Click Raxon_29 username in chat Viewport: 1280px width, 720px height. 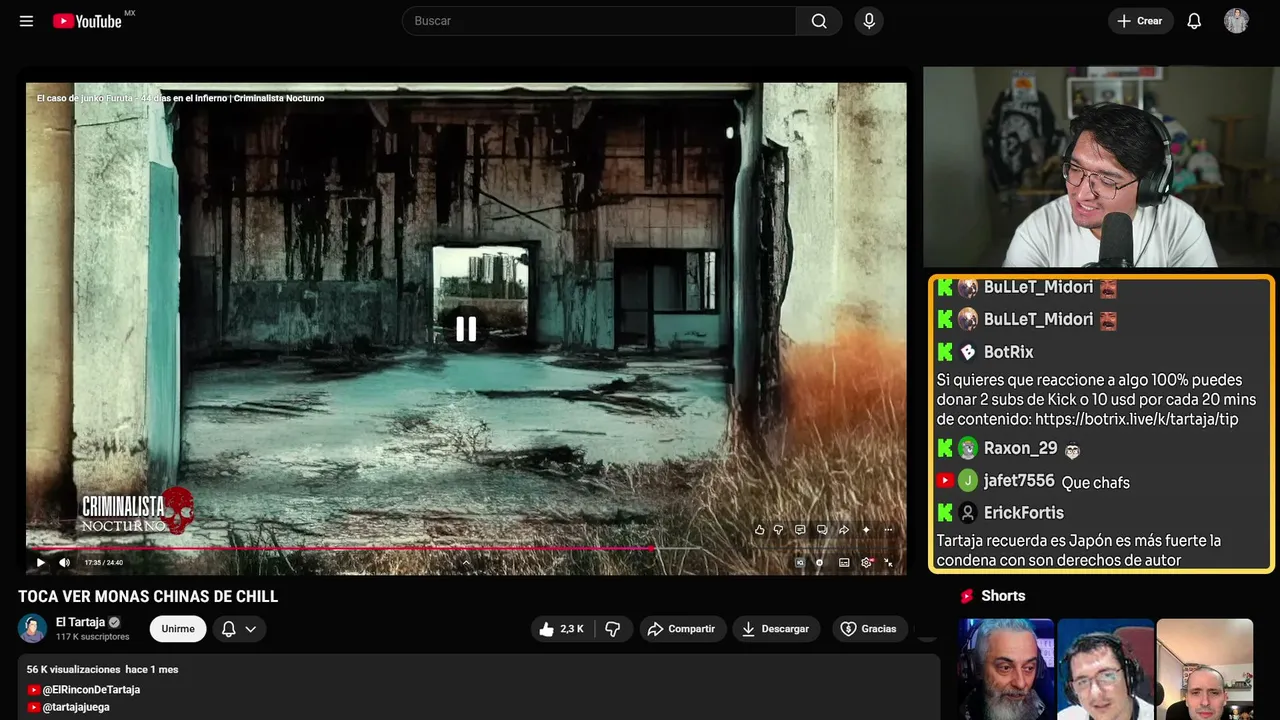1020,448
